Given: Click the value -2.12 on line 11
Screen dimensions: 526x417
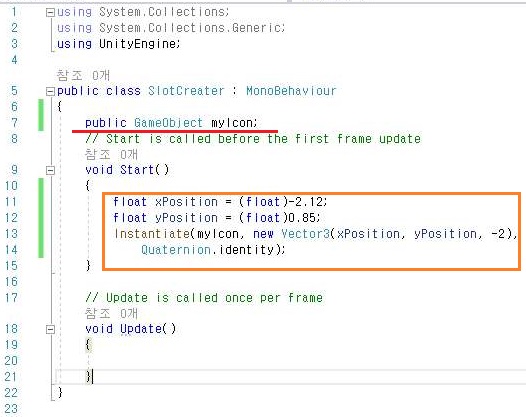Looking at the screenshot, I should coord(306,202).
